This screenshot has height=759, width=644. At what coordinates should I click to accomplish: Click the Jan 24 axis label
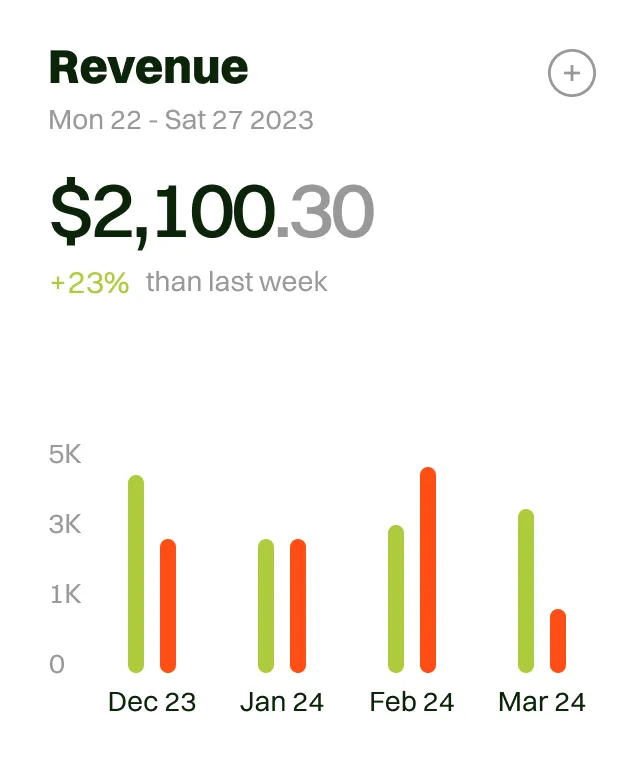(282, 702)
